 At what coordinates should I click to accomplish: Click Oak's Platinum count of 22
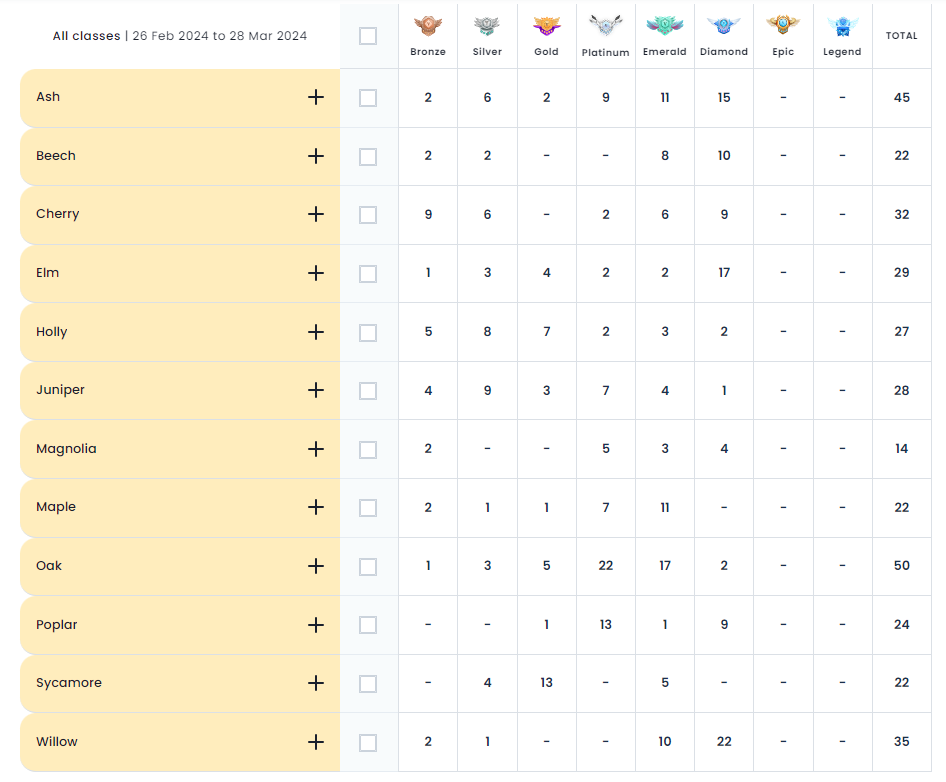pos(606,565)
